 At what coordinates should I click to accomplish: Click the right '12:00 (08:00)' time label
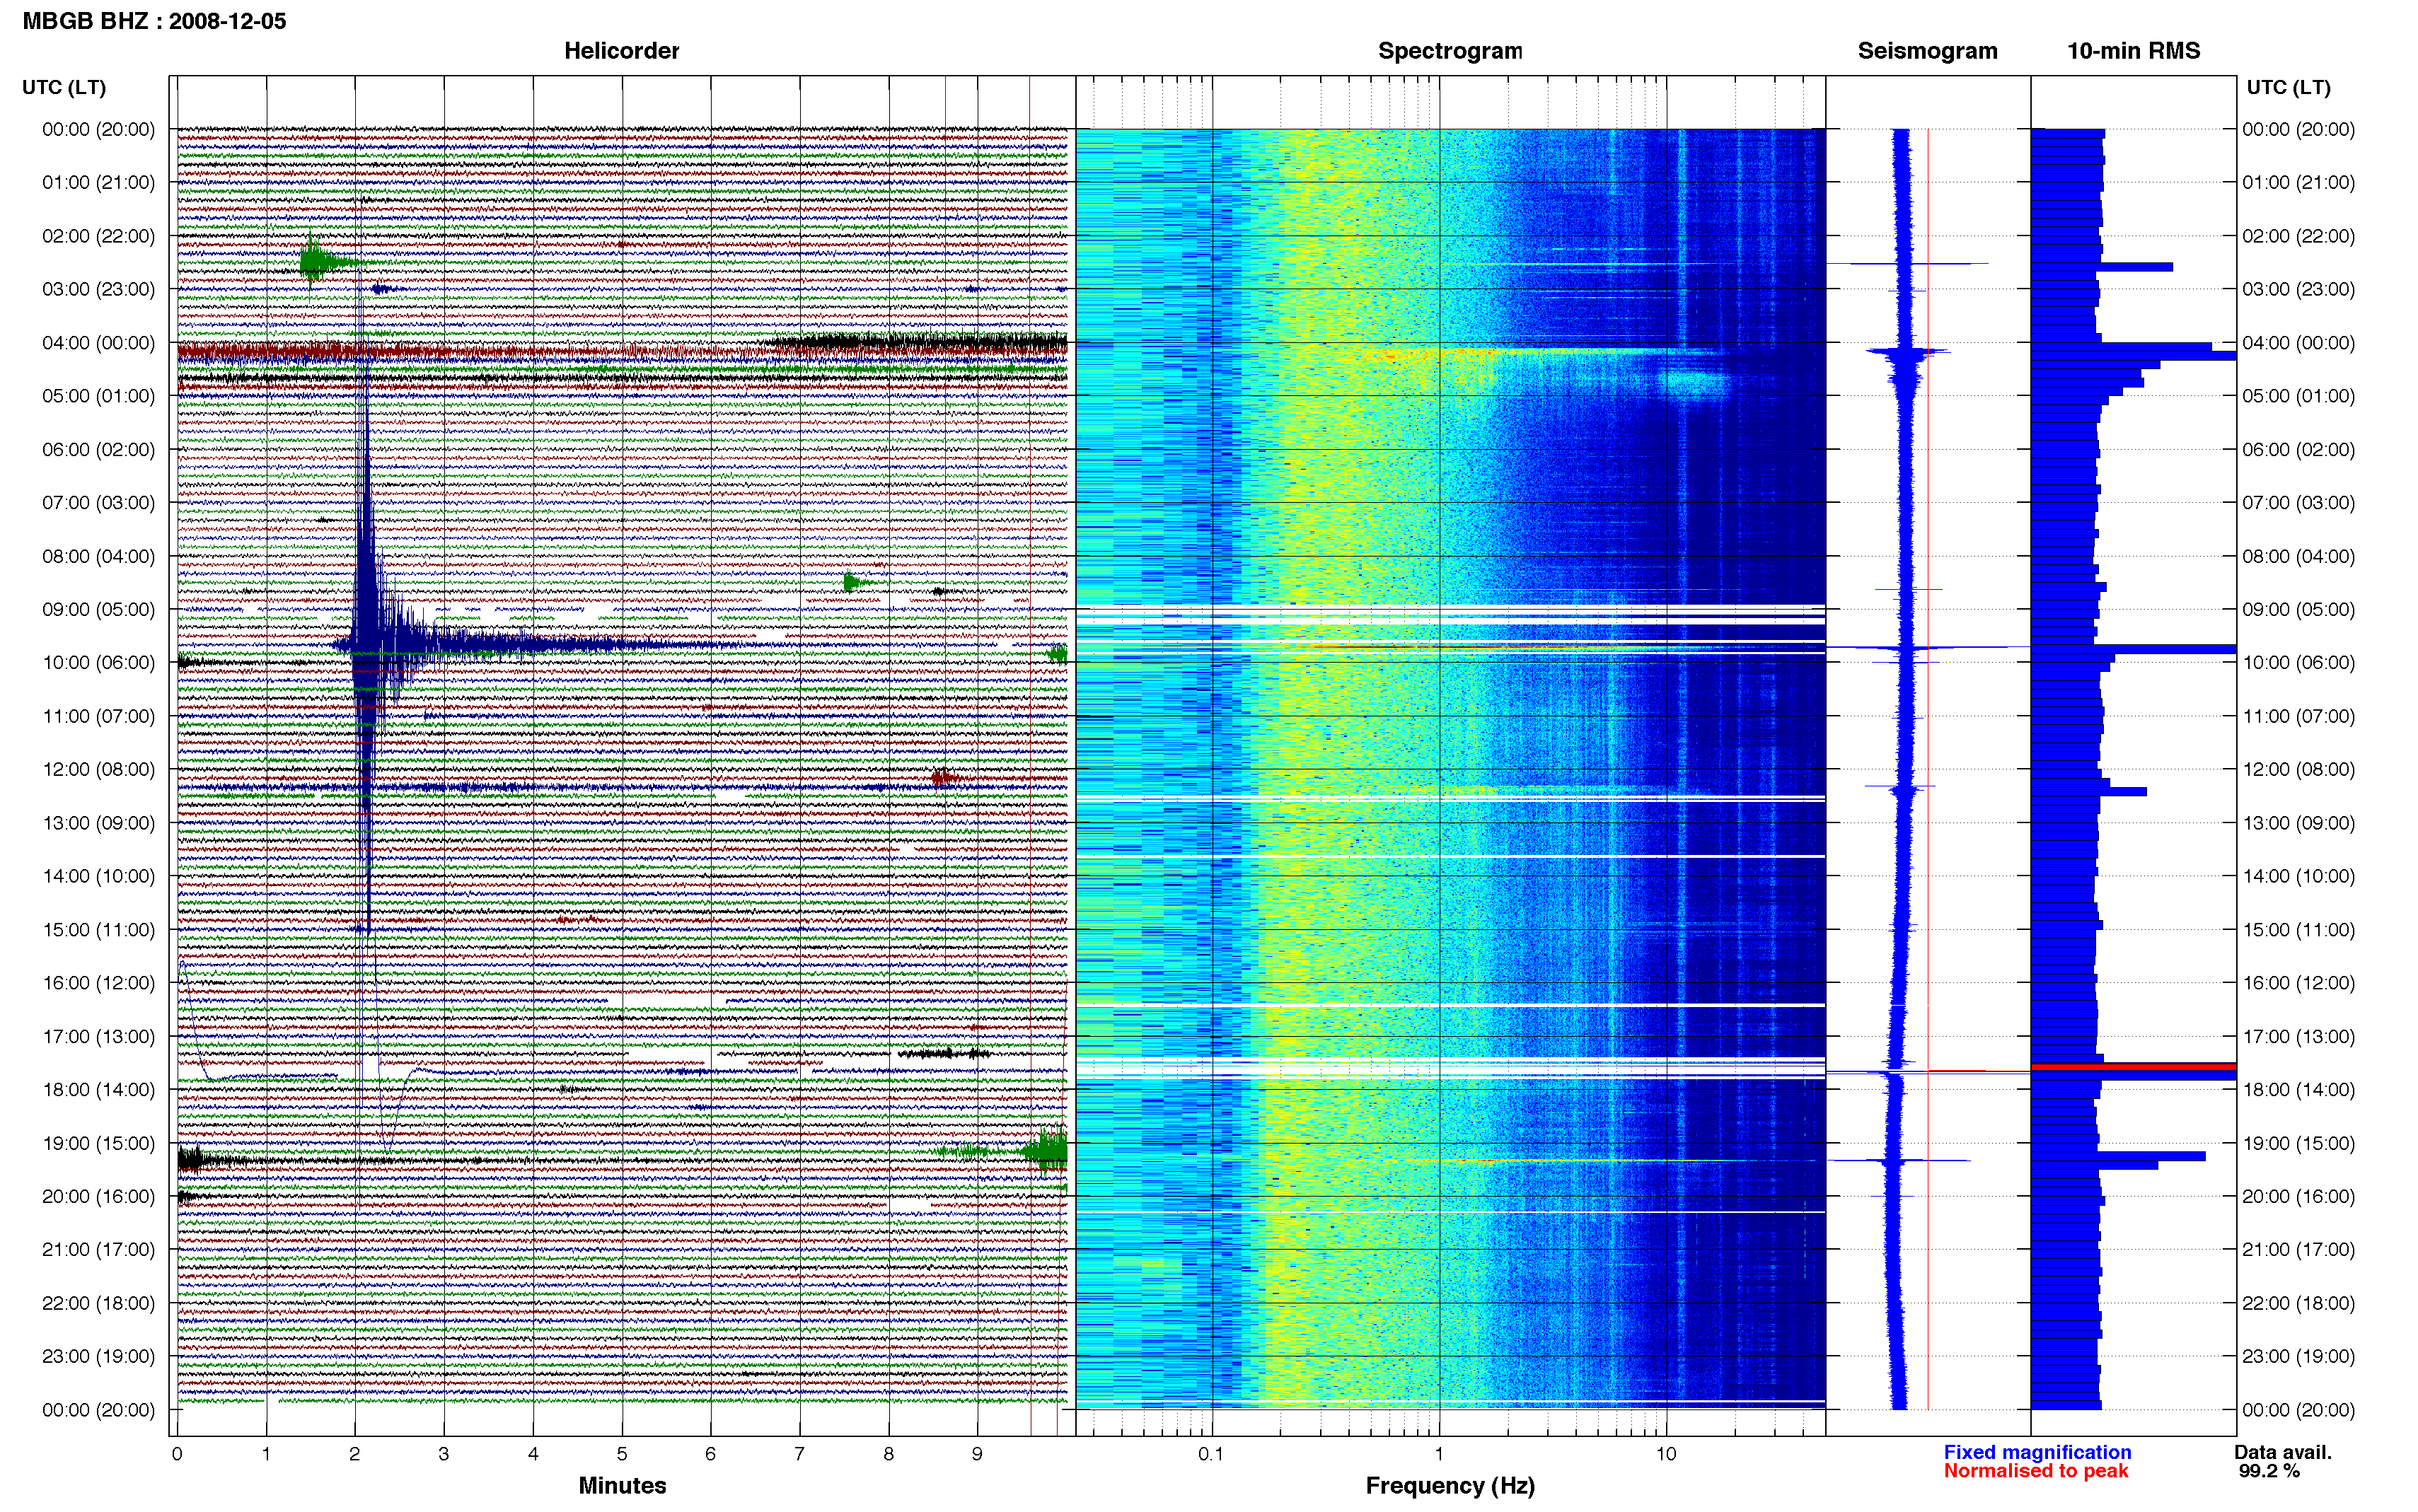click(2298, 770)
